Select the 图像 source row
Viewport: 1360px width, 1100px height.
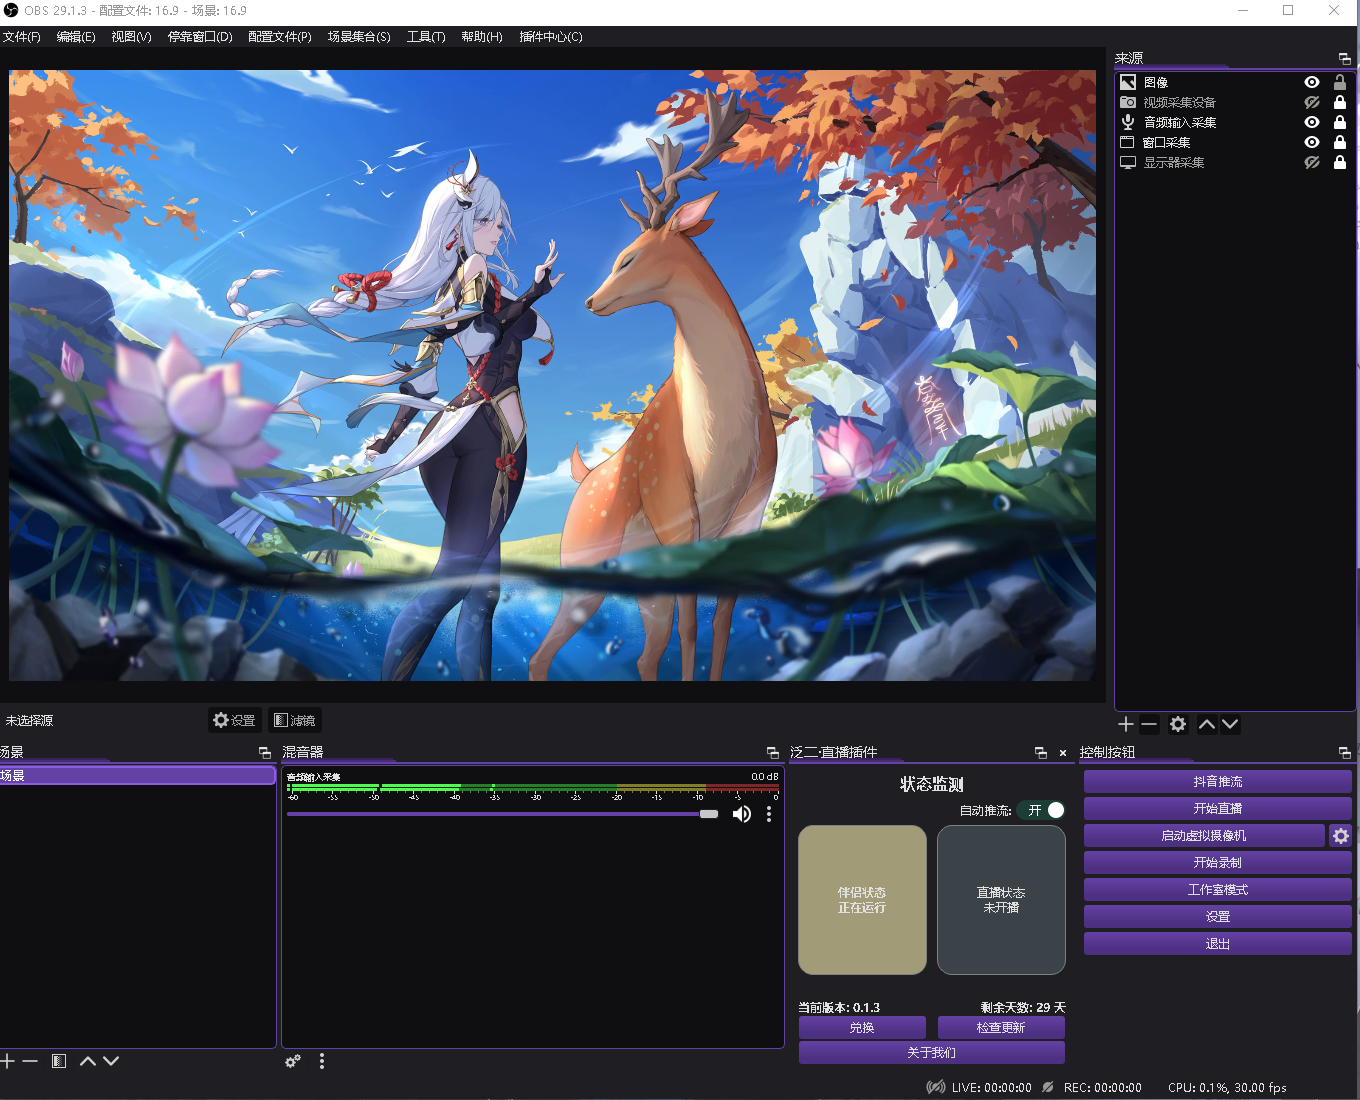1235,82
